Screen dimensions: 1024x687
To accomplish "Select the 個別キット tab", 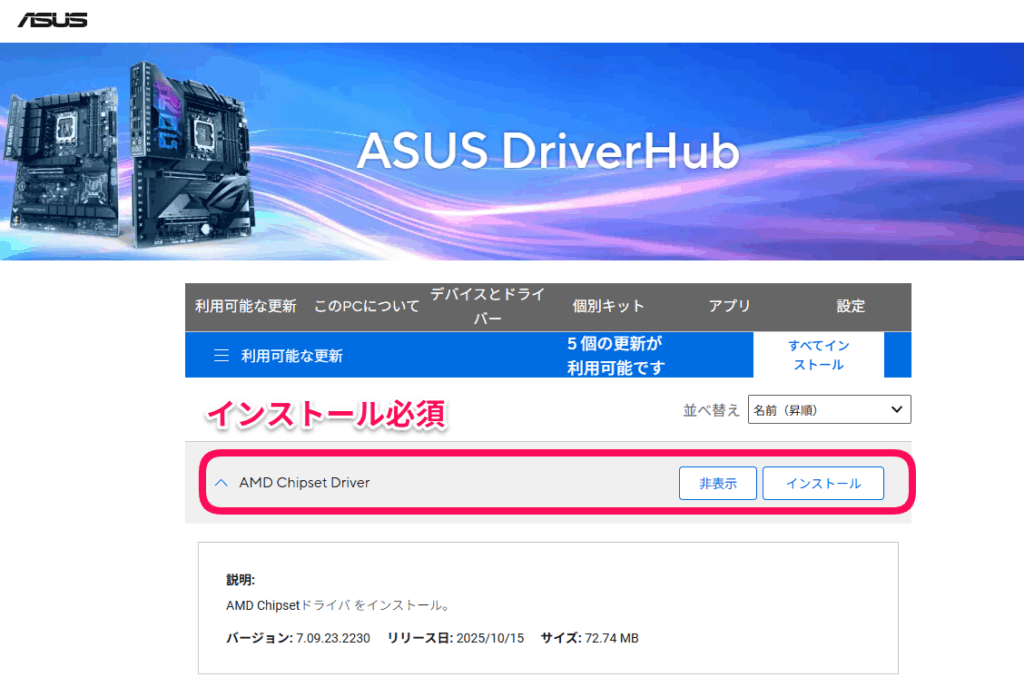I will tap(608, 306).
